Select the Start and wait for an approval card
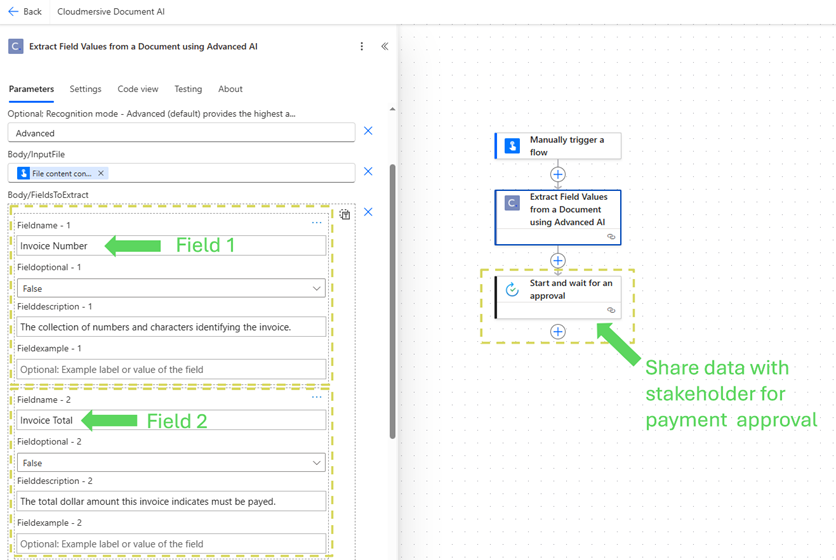 (x=558, y=297)
